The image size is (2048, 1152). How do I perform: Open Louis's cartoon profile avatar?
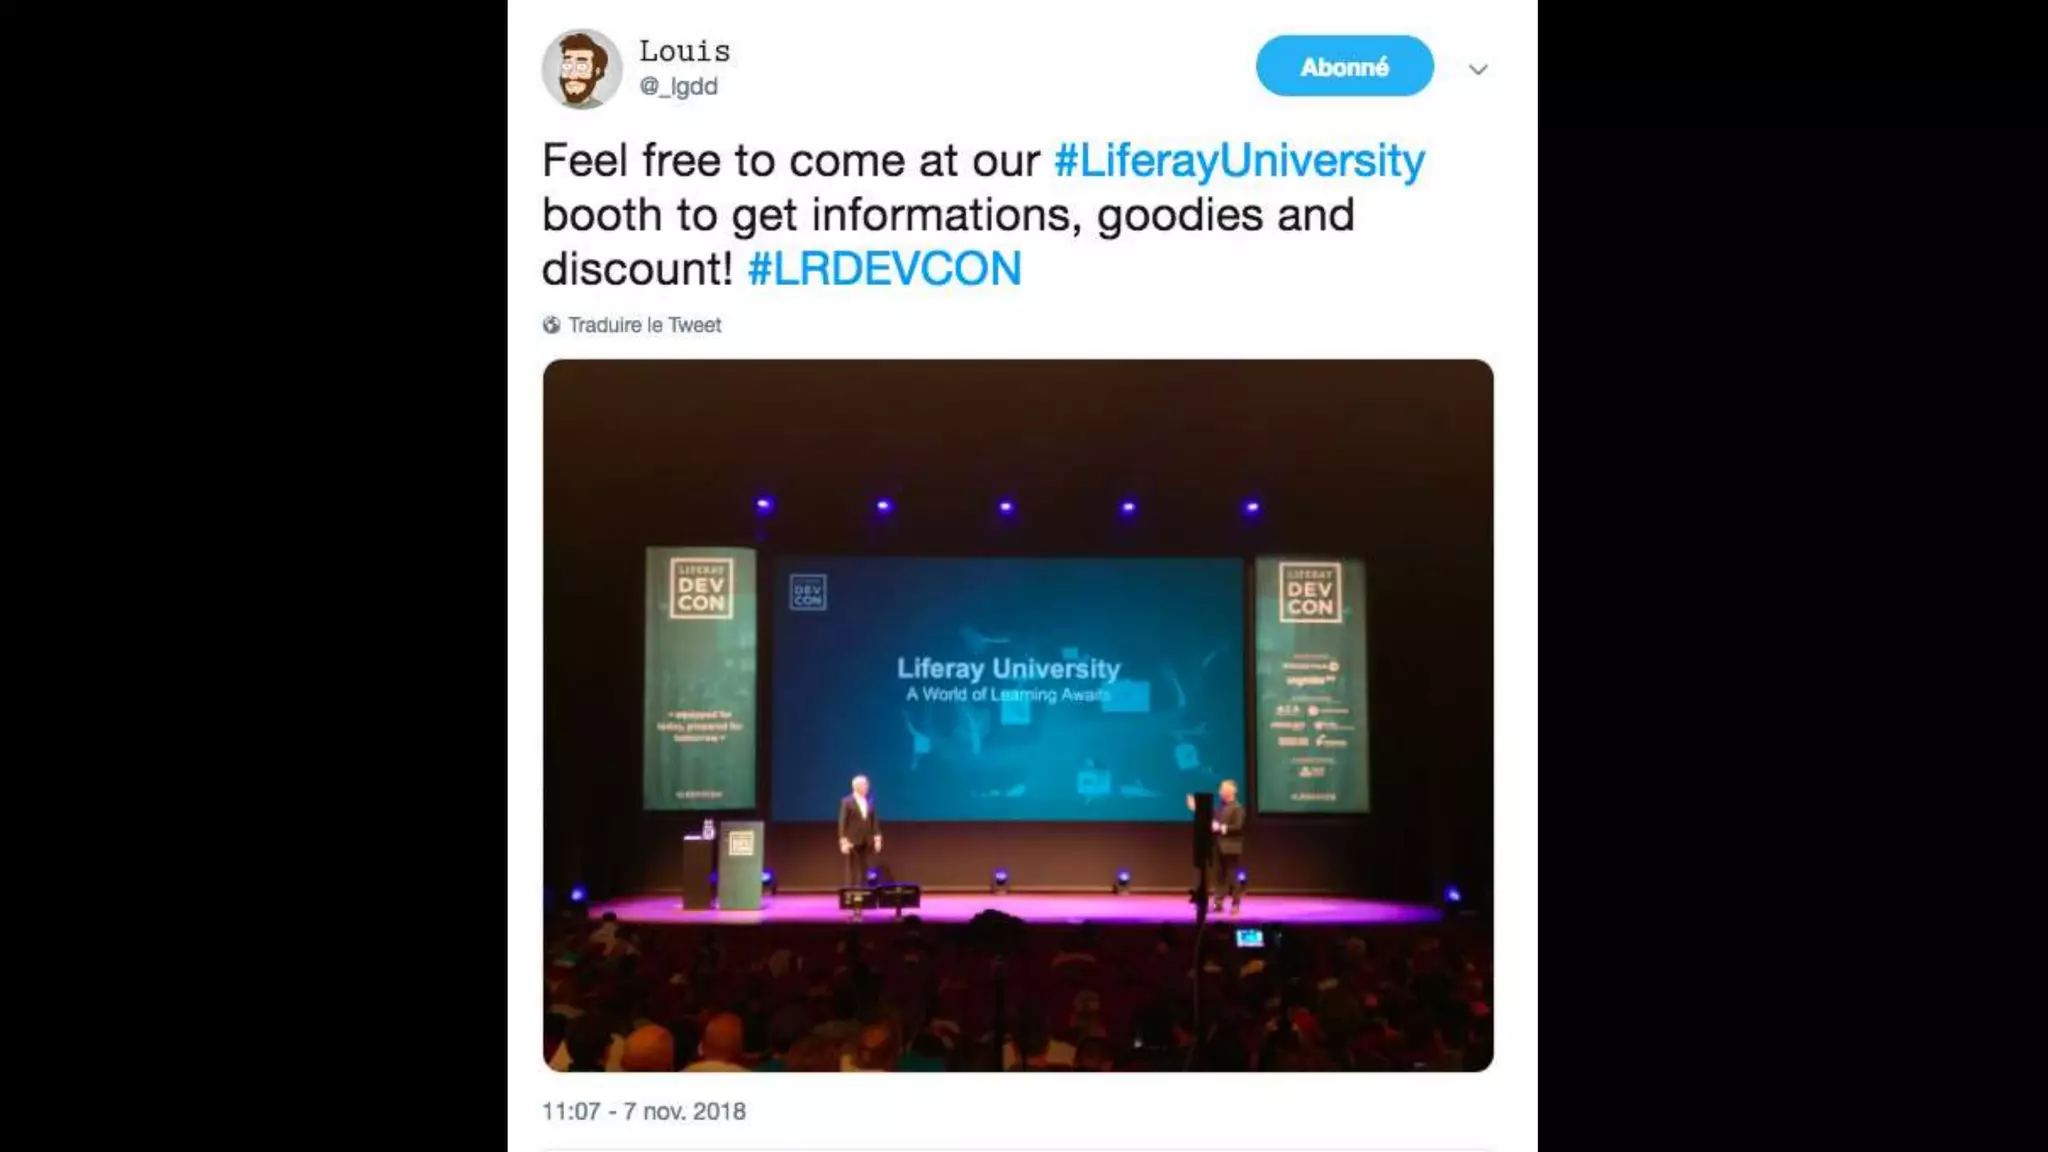(582, 68)
